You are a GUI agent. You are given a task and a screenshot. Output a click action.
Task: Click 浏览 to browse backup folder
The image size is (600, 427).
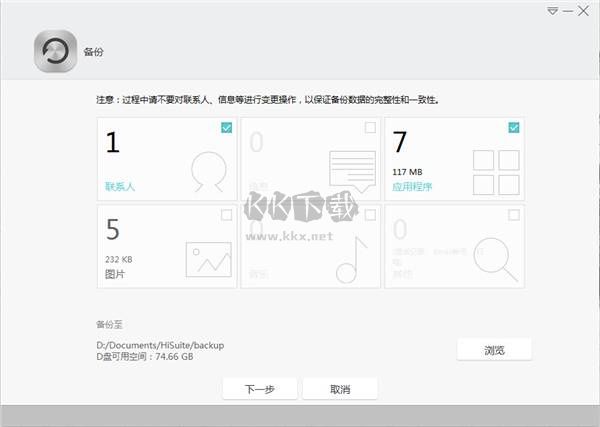point(494,350)
